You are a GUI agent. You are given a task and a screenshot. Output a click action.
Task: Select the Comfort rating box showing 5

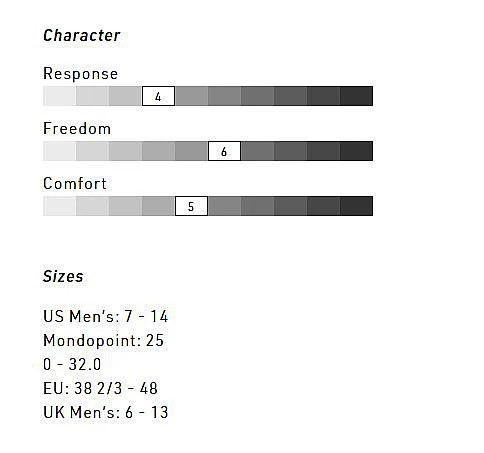pos(191,206)
